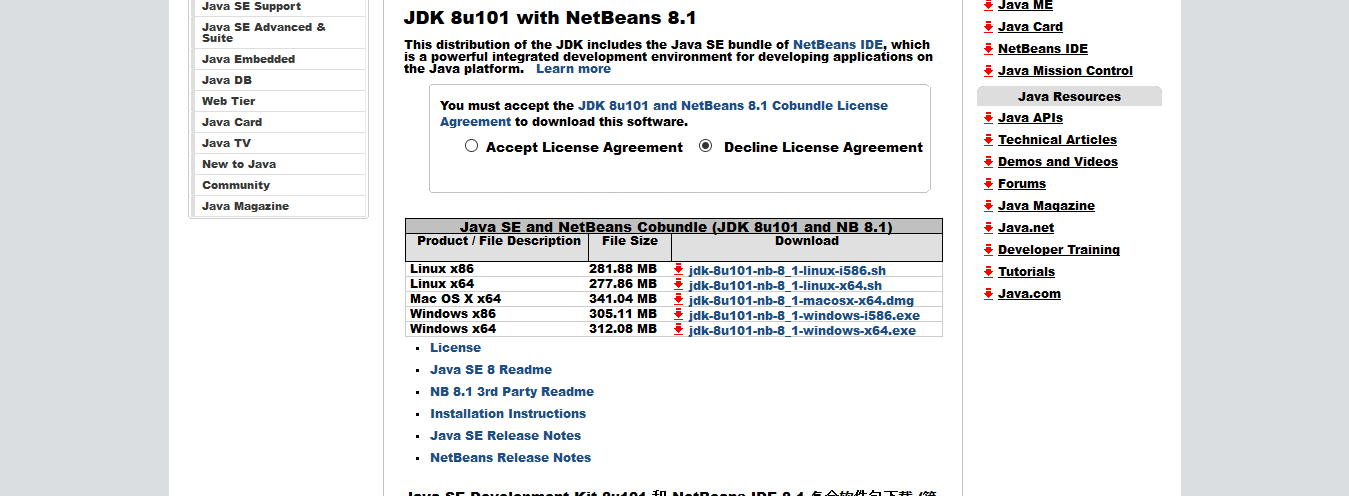Select Decline License Agreement radio button
Image resolution: width=1349 pixels, height=496 pixels.
click(x=706, y=146)
